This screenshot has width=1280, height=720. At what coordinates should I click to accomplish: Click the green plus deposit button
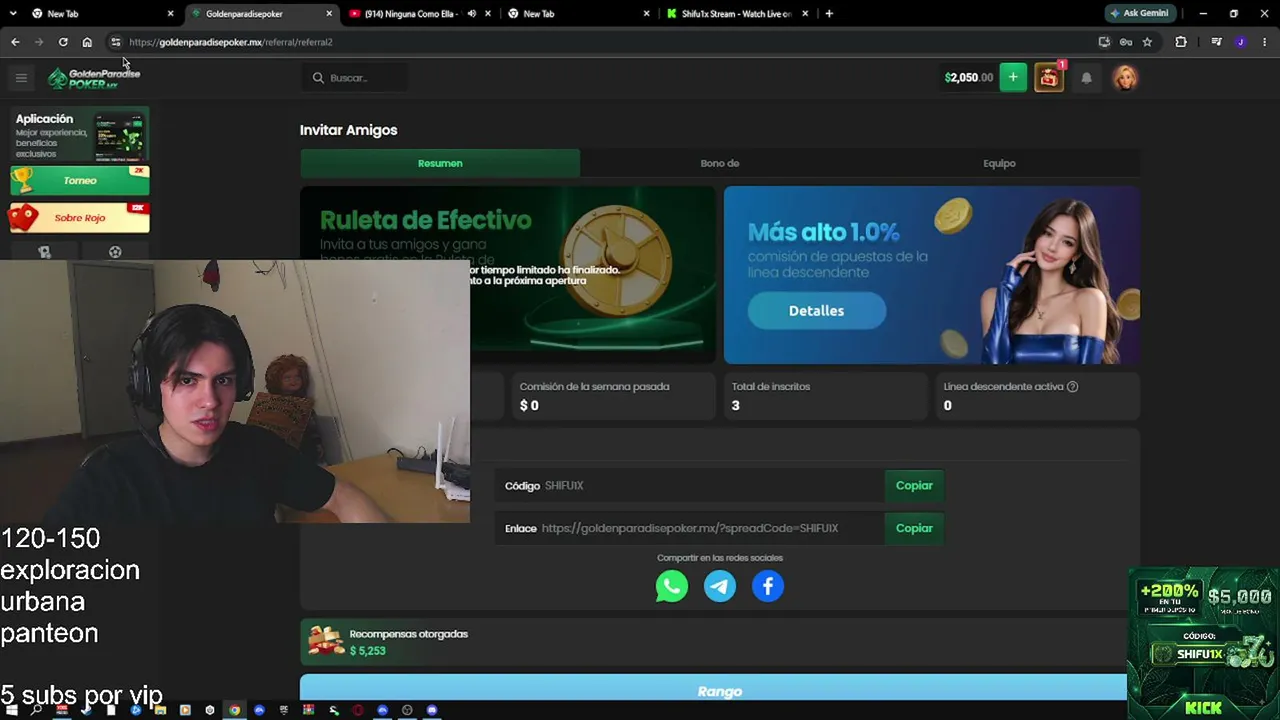(1013, 77)
